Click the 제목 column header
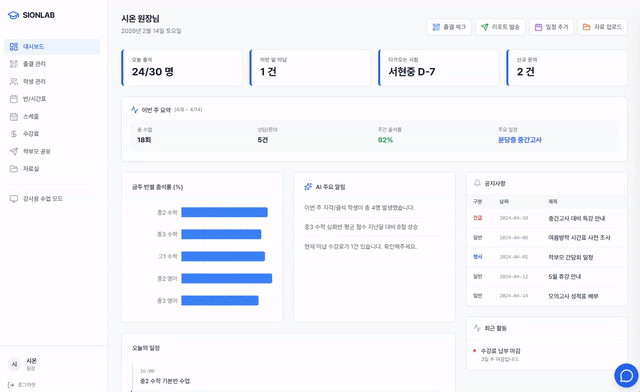Screen dimensions: 640x392 [x=553, y=201]
